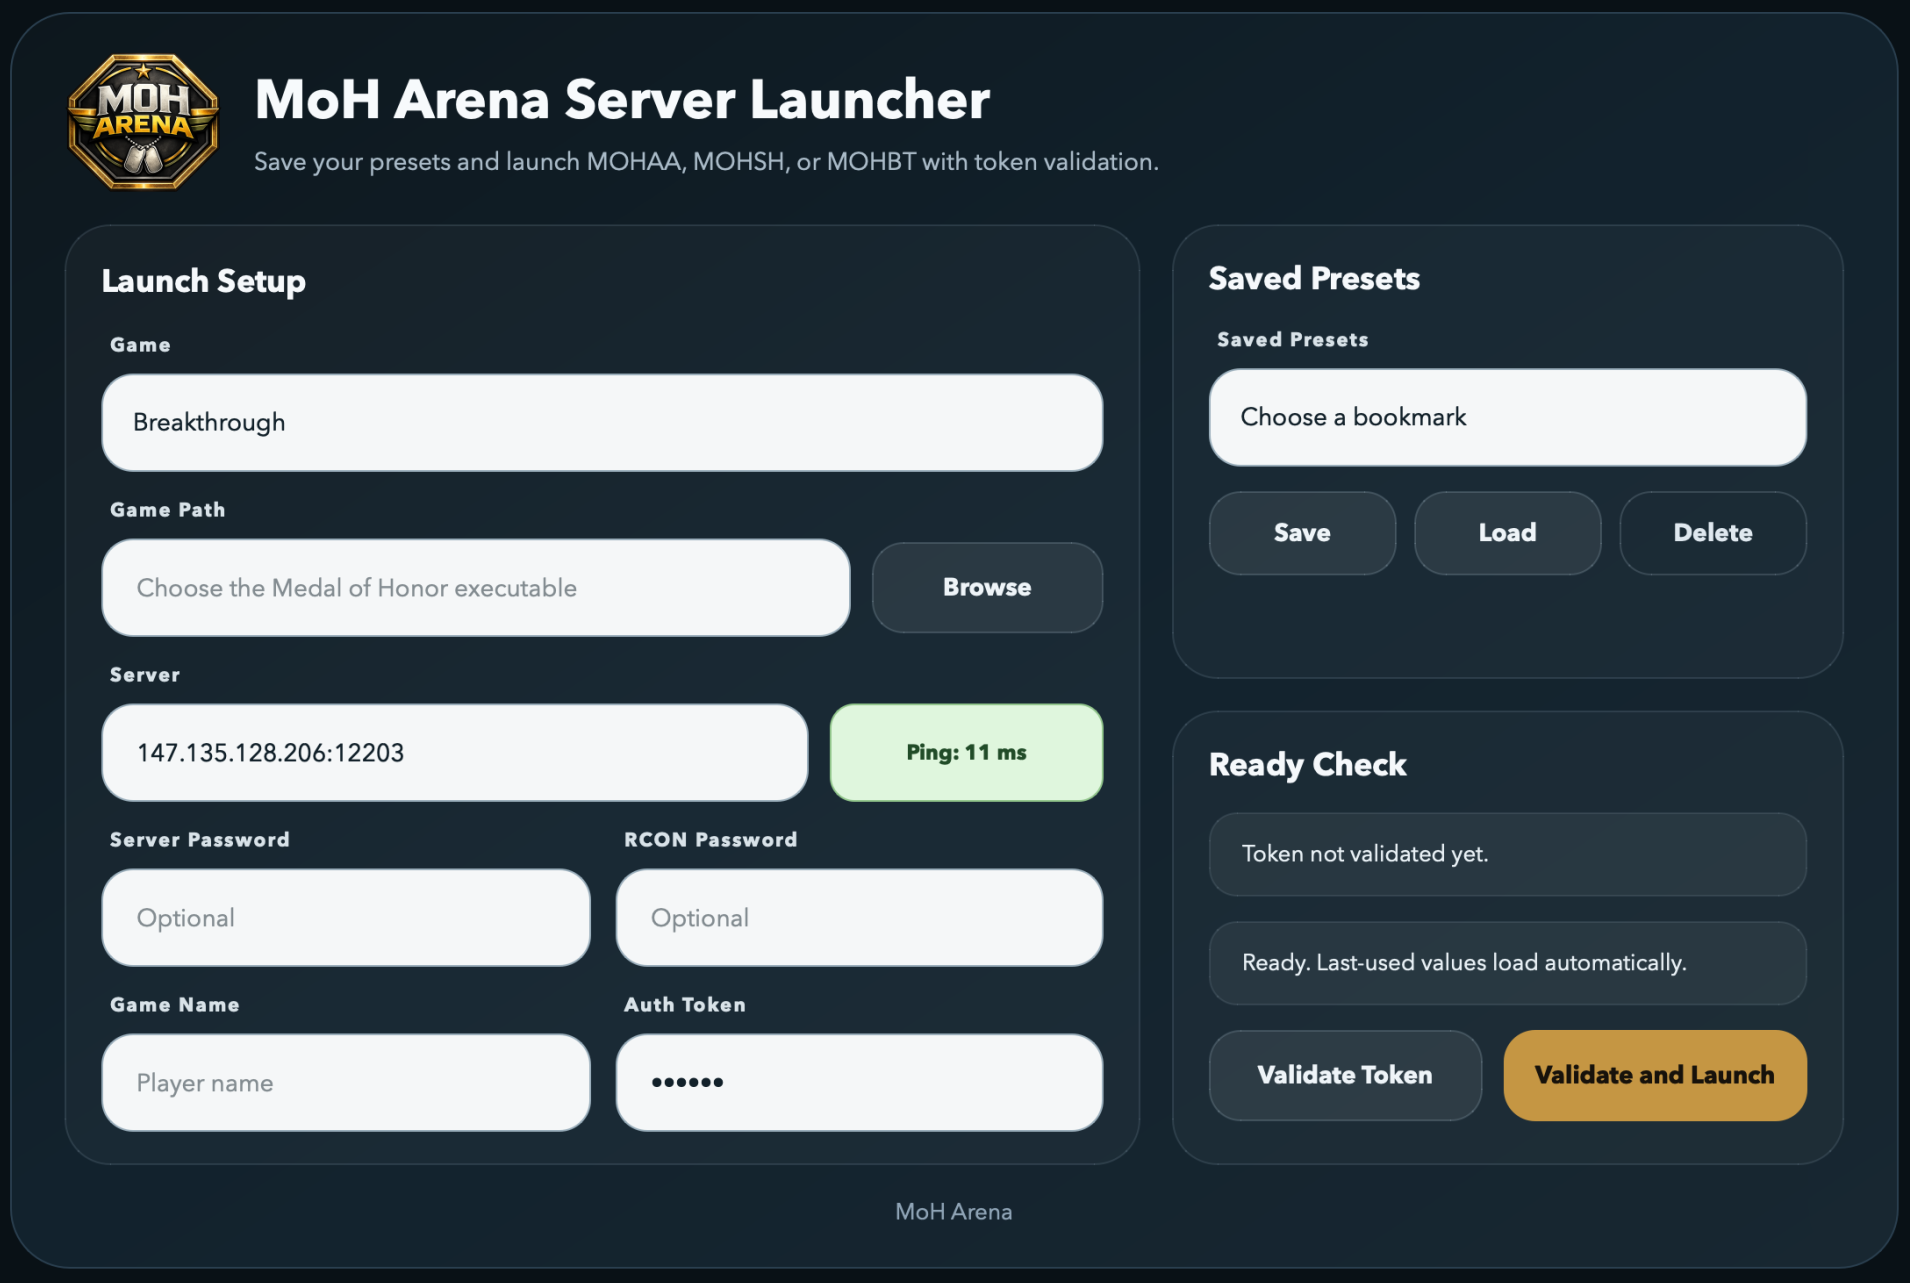Click the Ready status message box
1910x1283 pixels.
(x=1506, y=963)
